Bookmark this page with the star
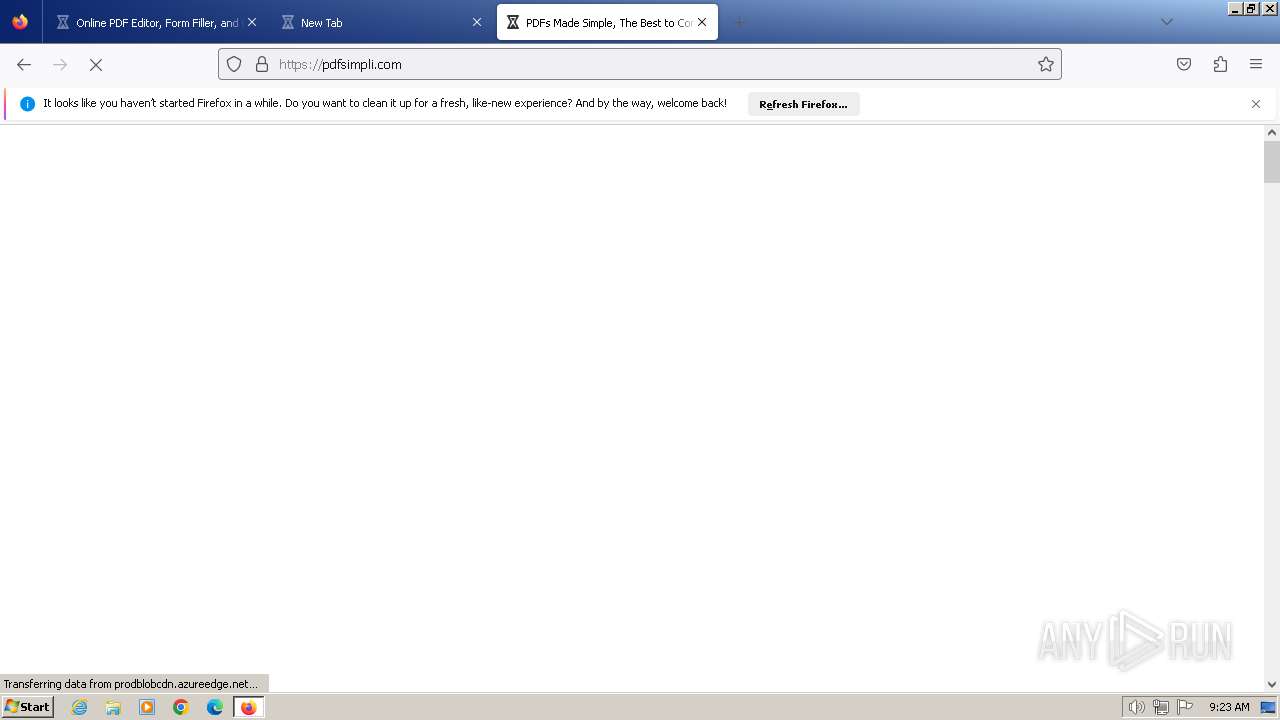The height and width of the screenshot is (720, 1280). tap(1046, 64)
